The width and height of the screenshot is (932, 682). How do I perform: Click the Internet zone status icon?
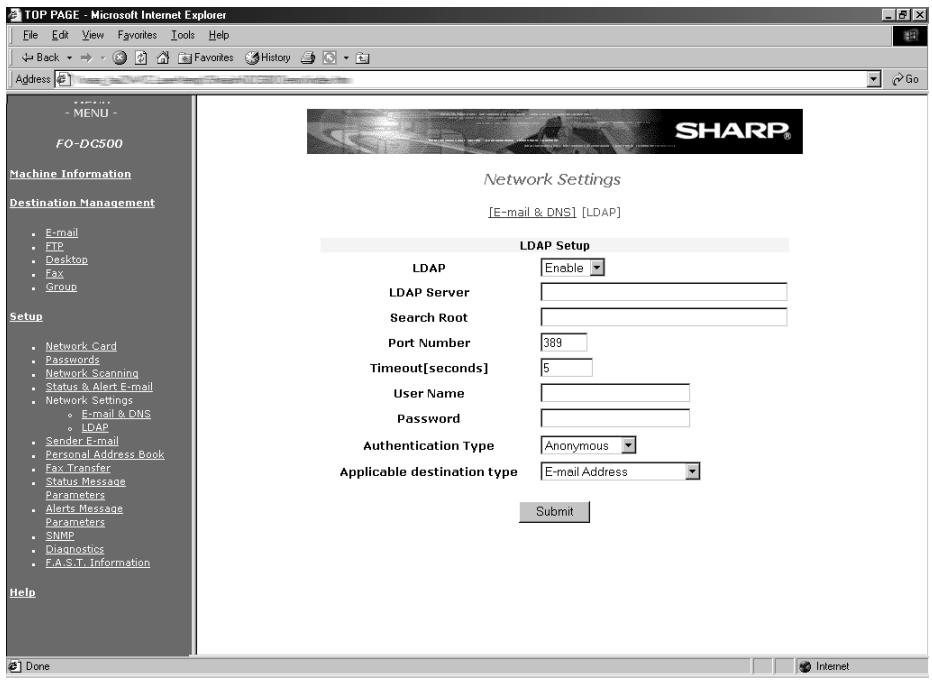805,667
